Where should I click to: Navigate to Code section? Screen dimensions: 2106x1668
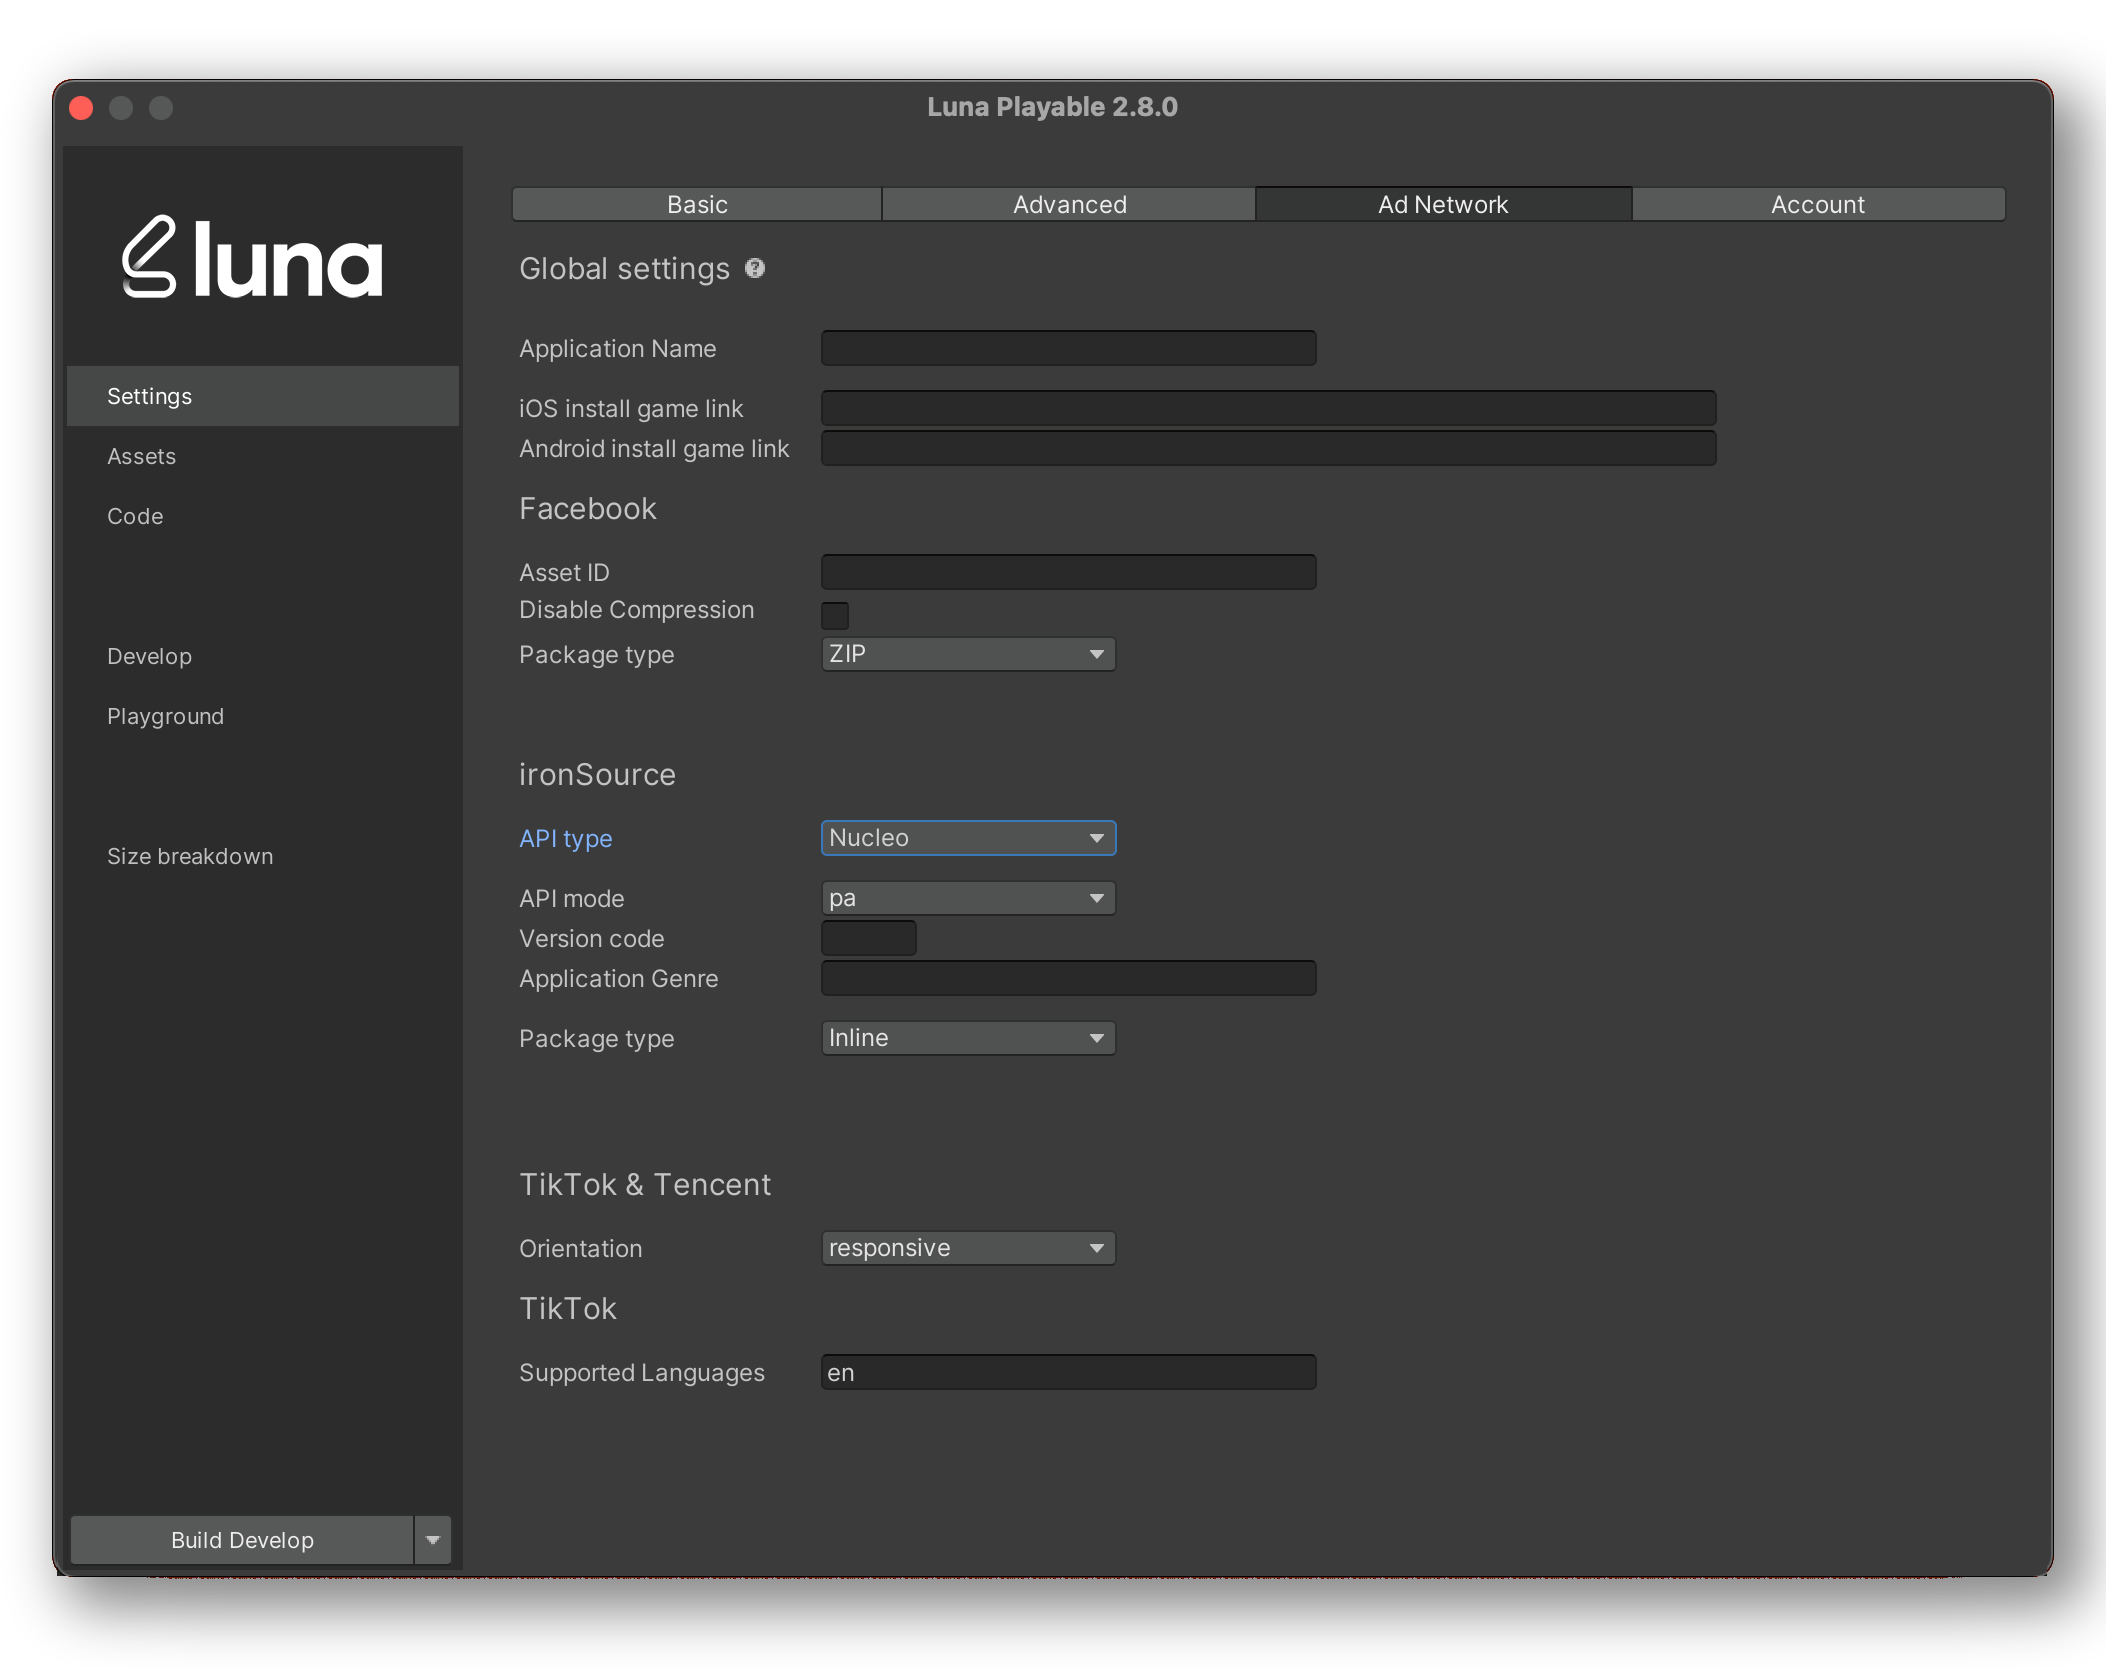coord(133,514)
